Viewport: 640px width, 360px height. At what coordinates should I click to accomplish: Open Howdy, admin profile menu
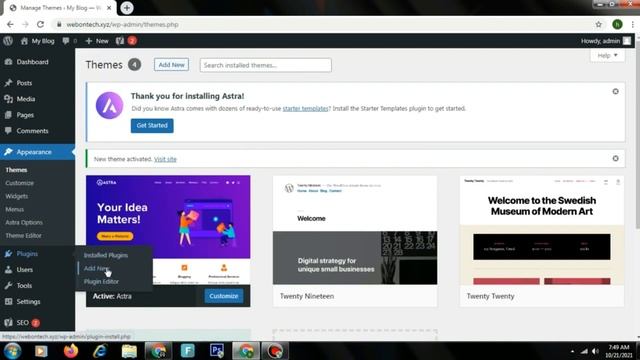pyautogui.click(x=605, y=41)
